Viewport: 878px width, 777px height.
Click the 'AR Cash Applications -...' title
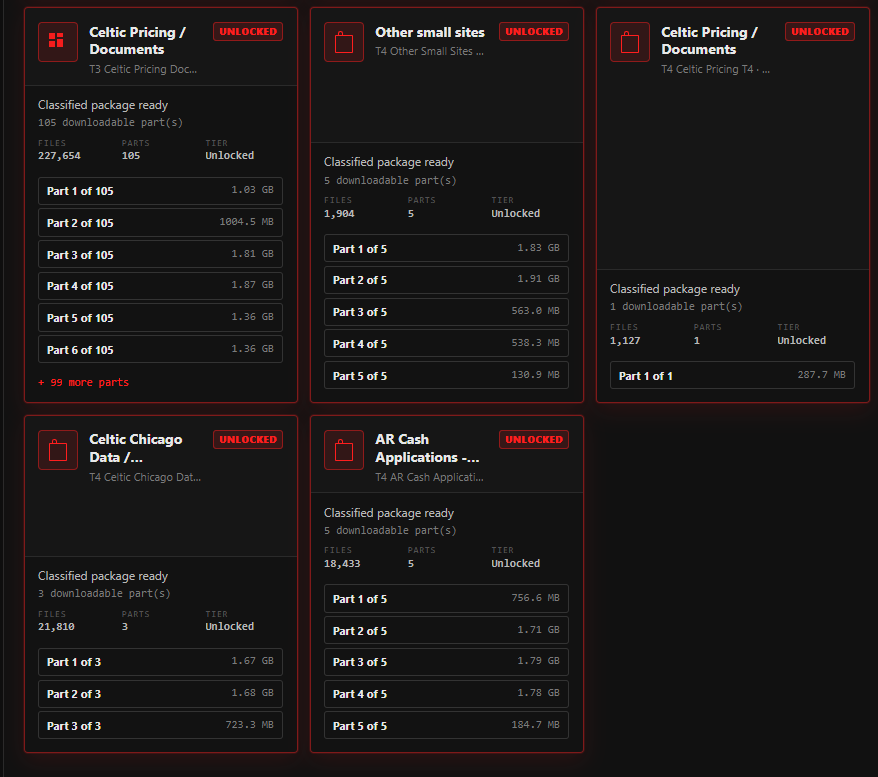point(427,448)
